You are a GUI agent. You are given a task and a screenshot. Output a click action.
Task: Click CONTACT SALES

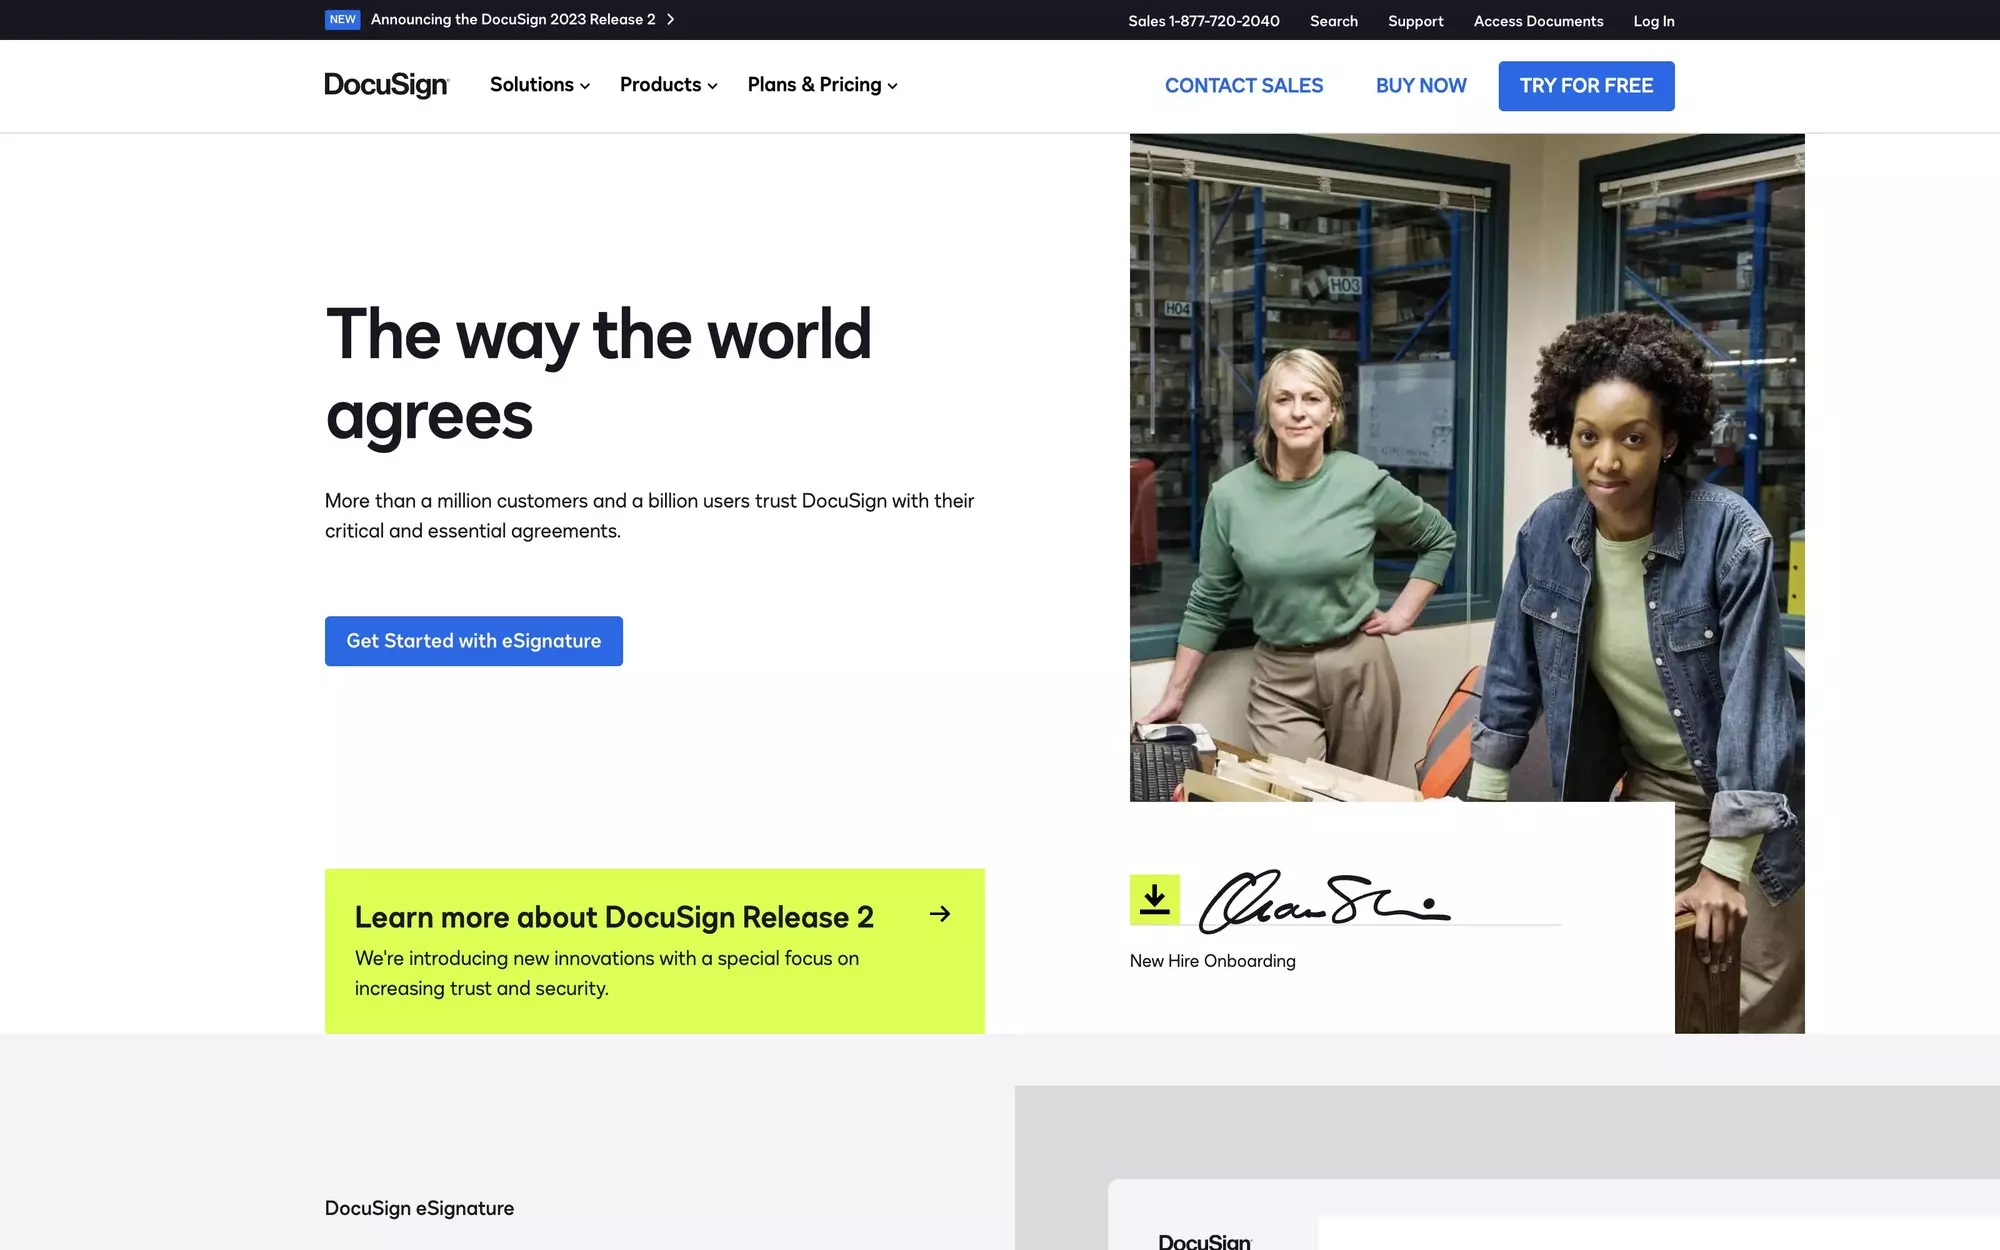coord(1243,86)
